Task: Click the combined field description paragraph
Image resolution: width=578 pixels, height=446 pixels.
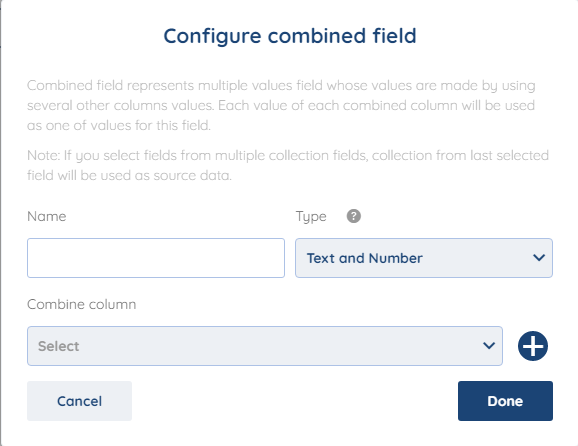Action: 281,105
